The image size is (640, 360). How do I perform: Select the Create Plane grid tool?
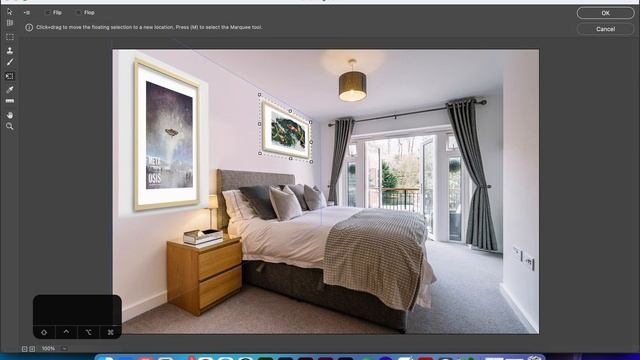tap(9, 23)
